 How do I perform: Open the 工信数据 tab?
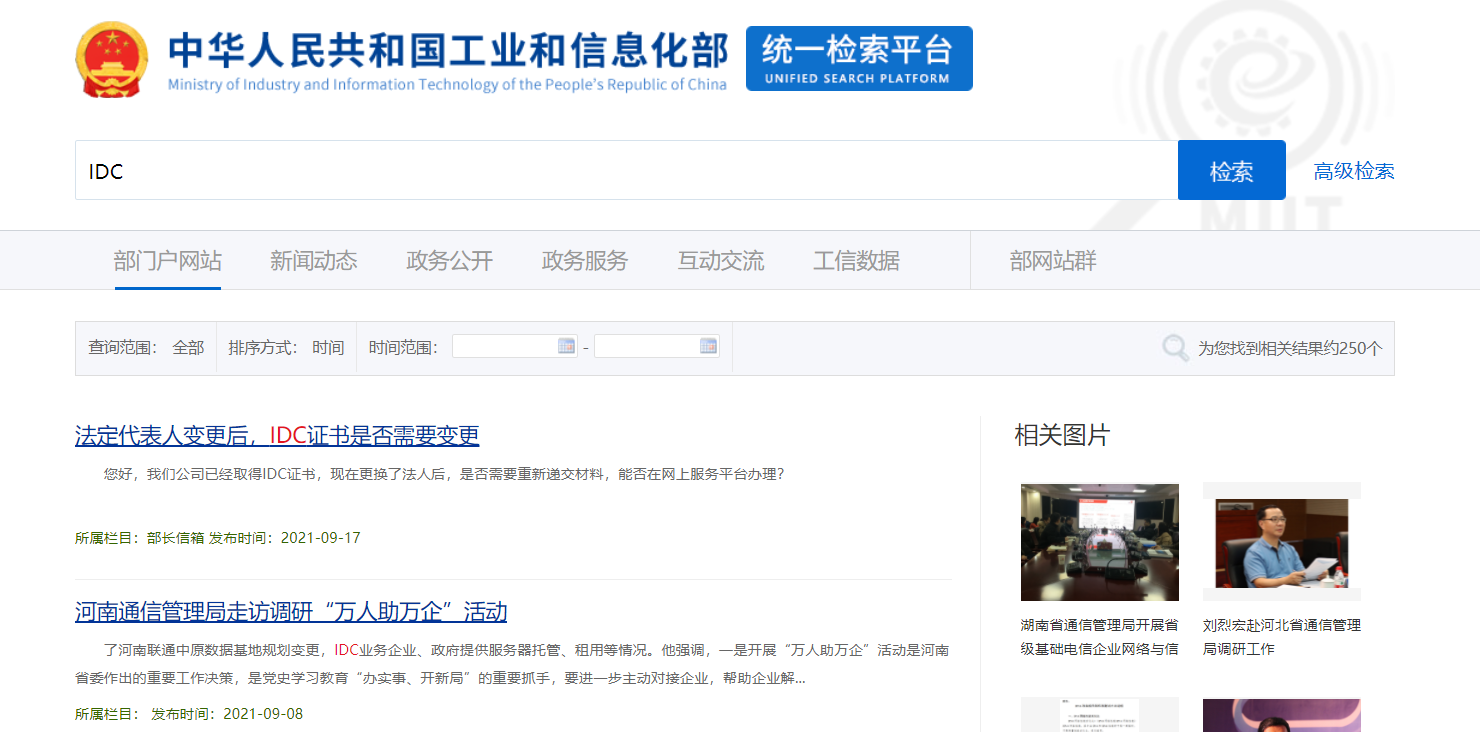click(x=856, y=261)
